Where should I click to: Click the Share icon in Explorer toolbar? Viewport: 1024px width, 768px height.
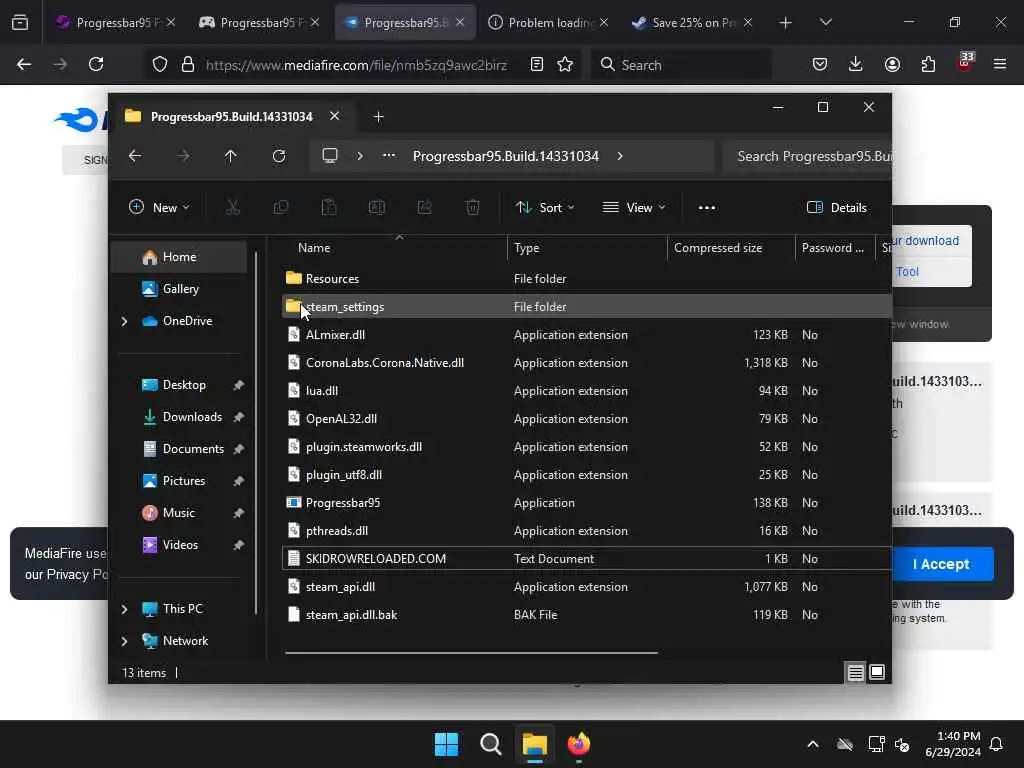tap(424, 208)
